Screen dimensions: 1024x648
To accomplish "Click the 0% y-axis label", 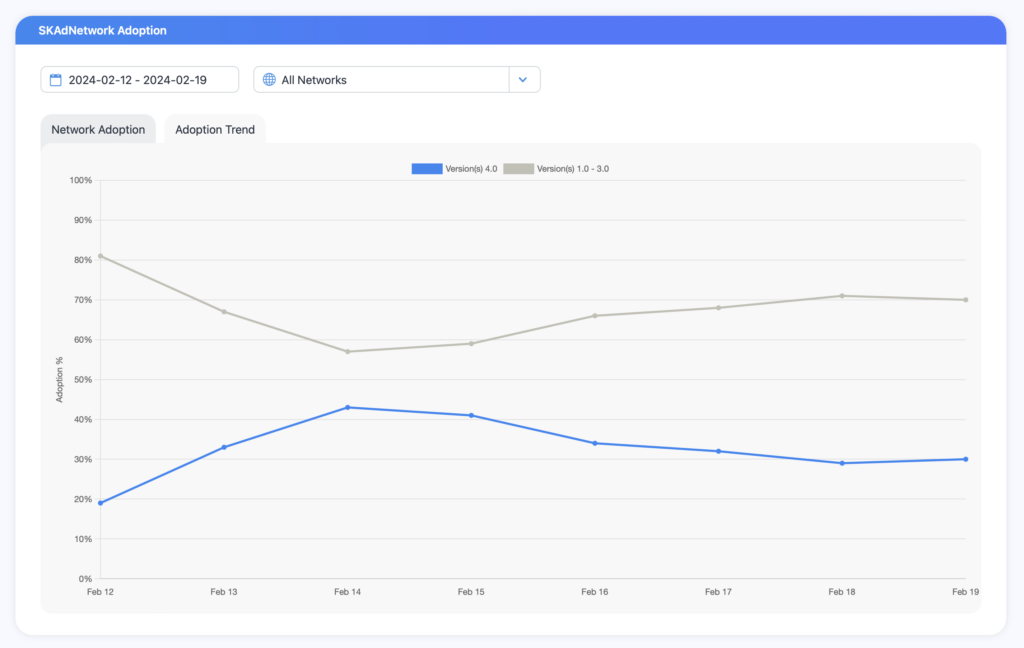I will click(85, 579).
